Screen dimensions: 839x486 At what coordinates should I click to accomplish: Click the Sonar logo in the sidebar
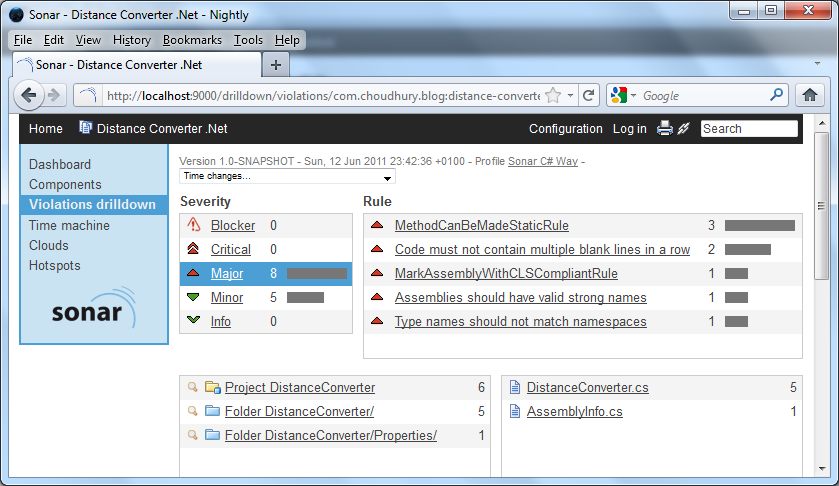pos(94,307)
